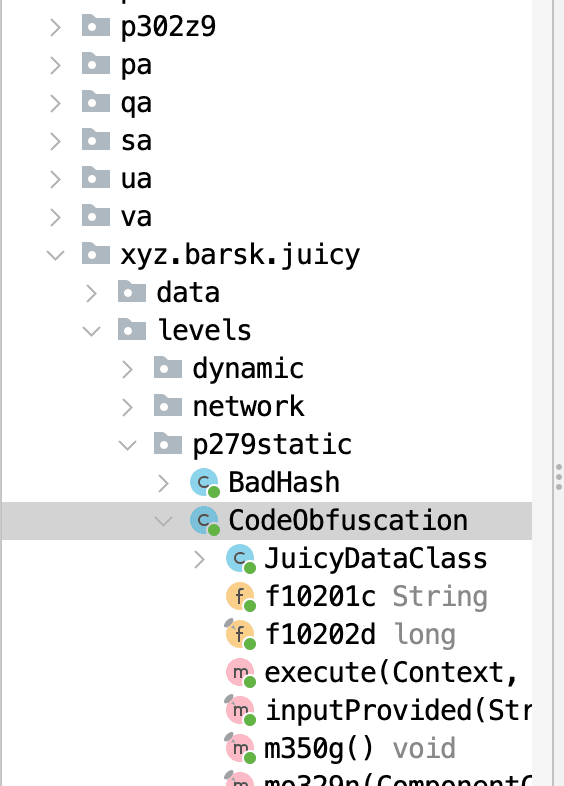This screenshot has height=786, width=564.
Task: Click the f10201c field icon
Action: pos(241,597)
